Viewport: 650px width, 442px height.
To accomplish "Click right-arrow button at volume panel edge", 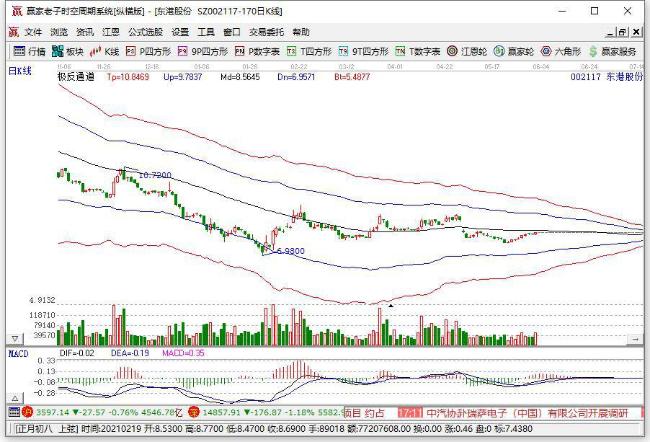I will click(635, 339).
